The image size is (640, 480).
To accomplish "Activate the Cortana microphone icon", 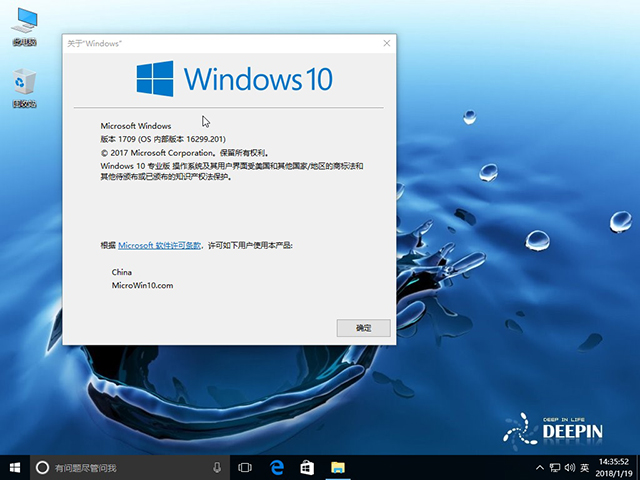I will point(217,467).
